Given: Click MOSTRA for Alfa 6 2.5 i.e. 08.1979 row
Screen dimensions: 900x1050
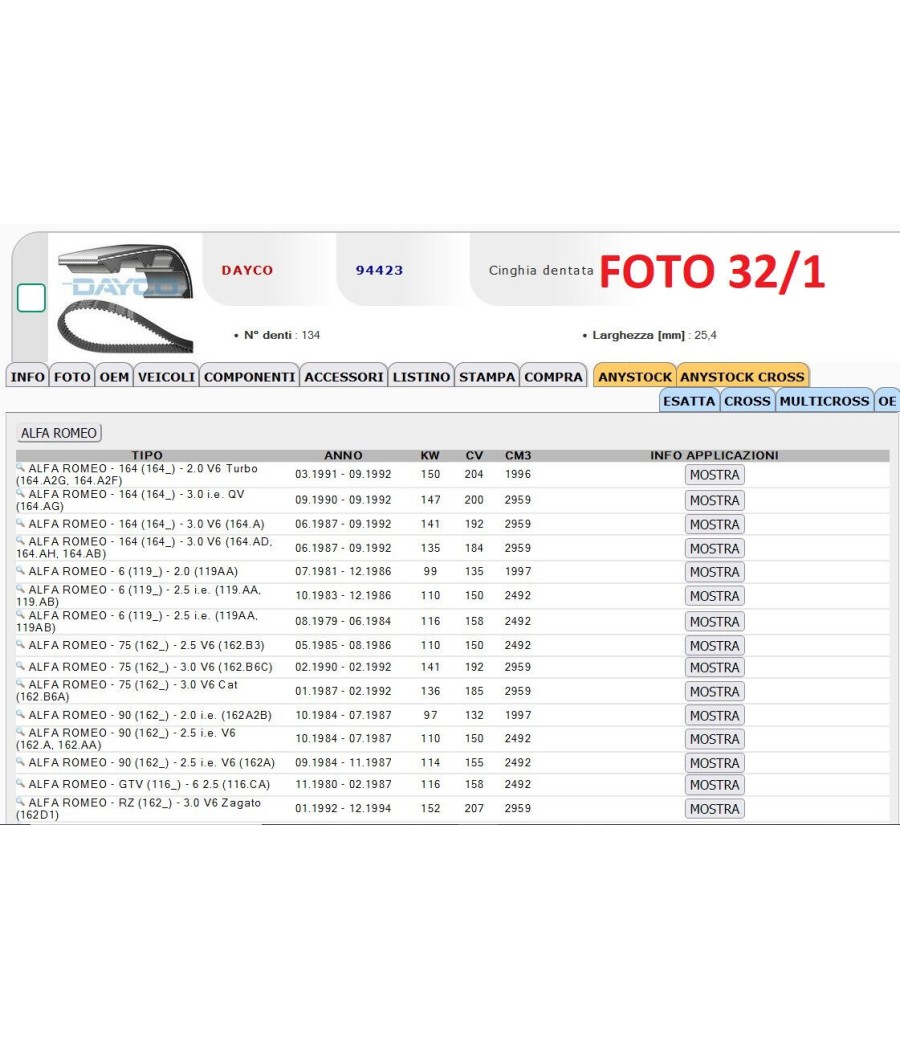Looking at the screenshot, I should pyautogui.click(x=715, y=621).
